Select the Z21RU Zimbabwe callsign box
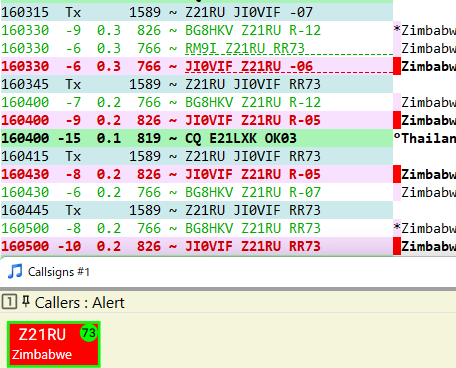Image resolution: width=456 pixels, height=368 pixels. [x=54, y=344]
